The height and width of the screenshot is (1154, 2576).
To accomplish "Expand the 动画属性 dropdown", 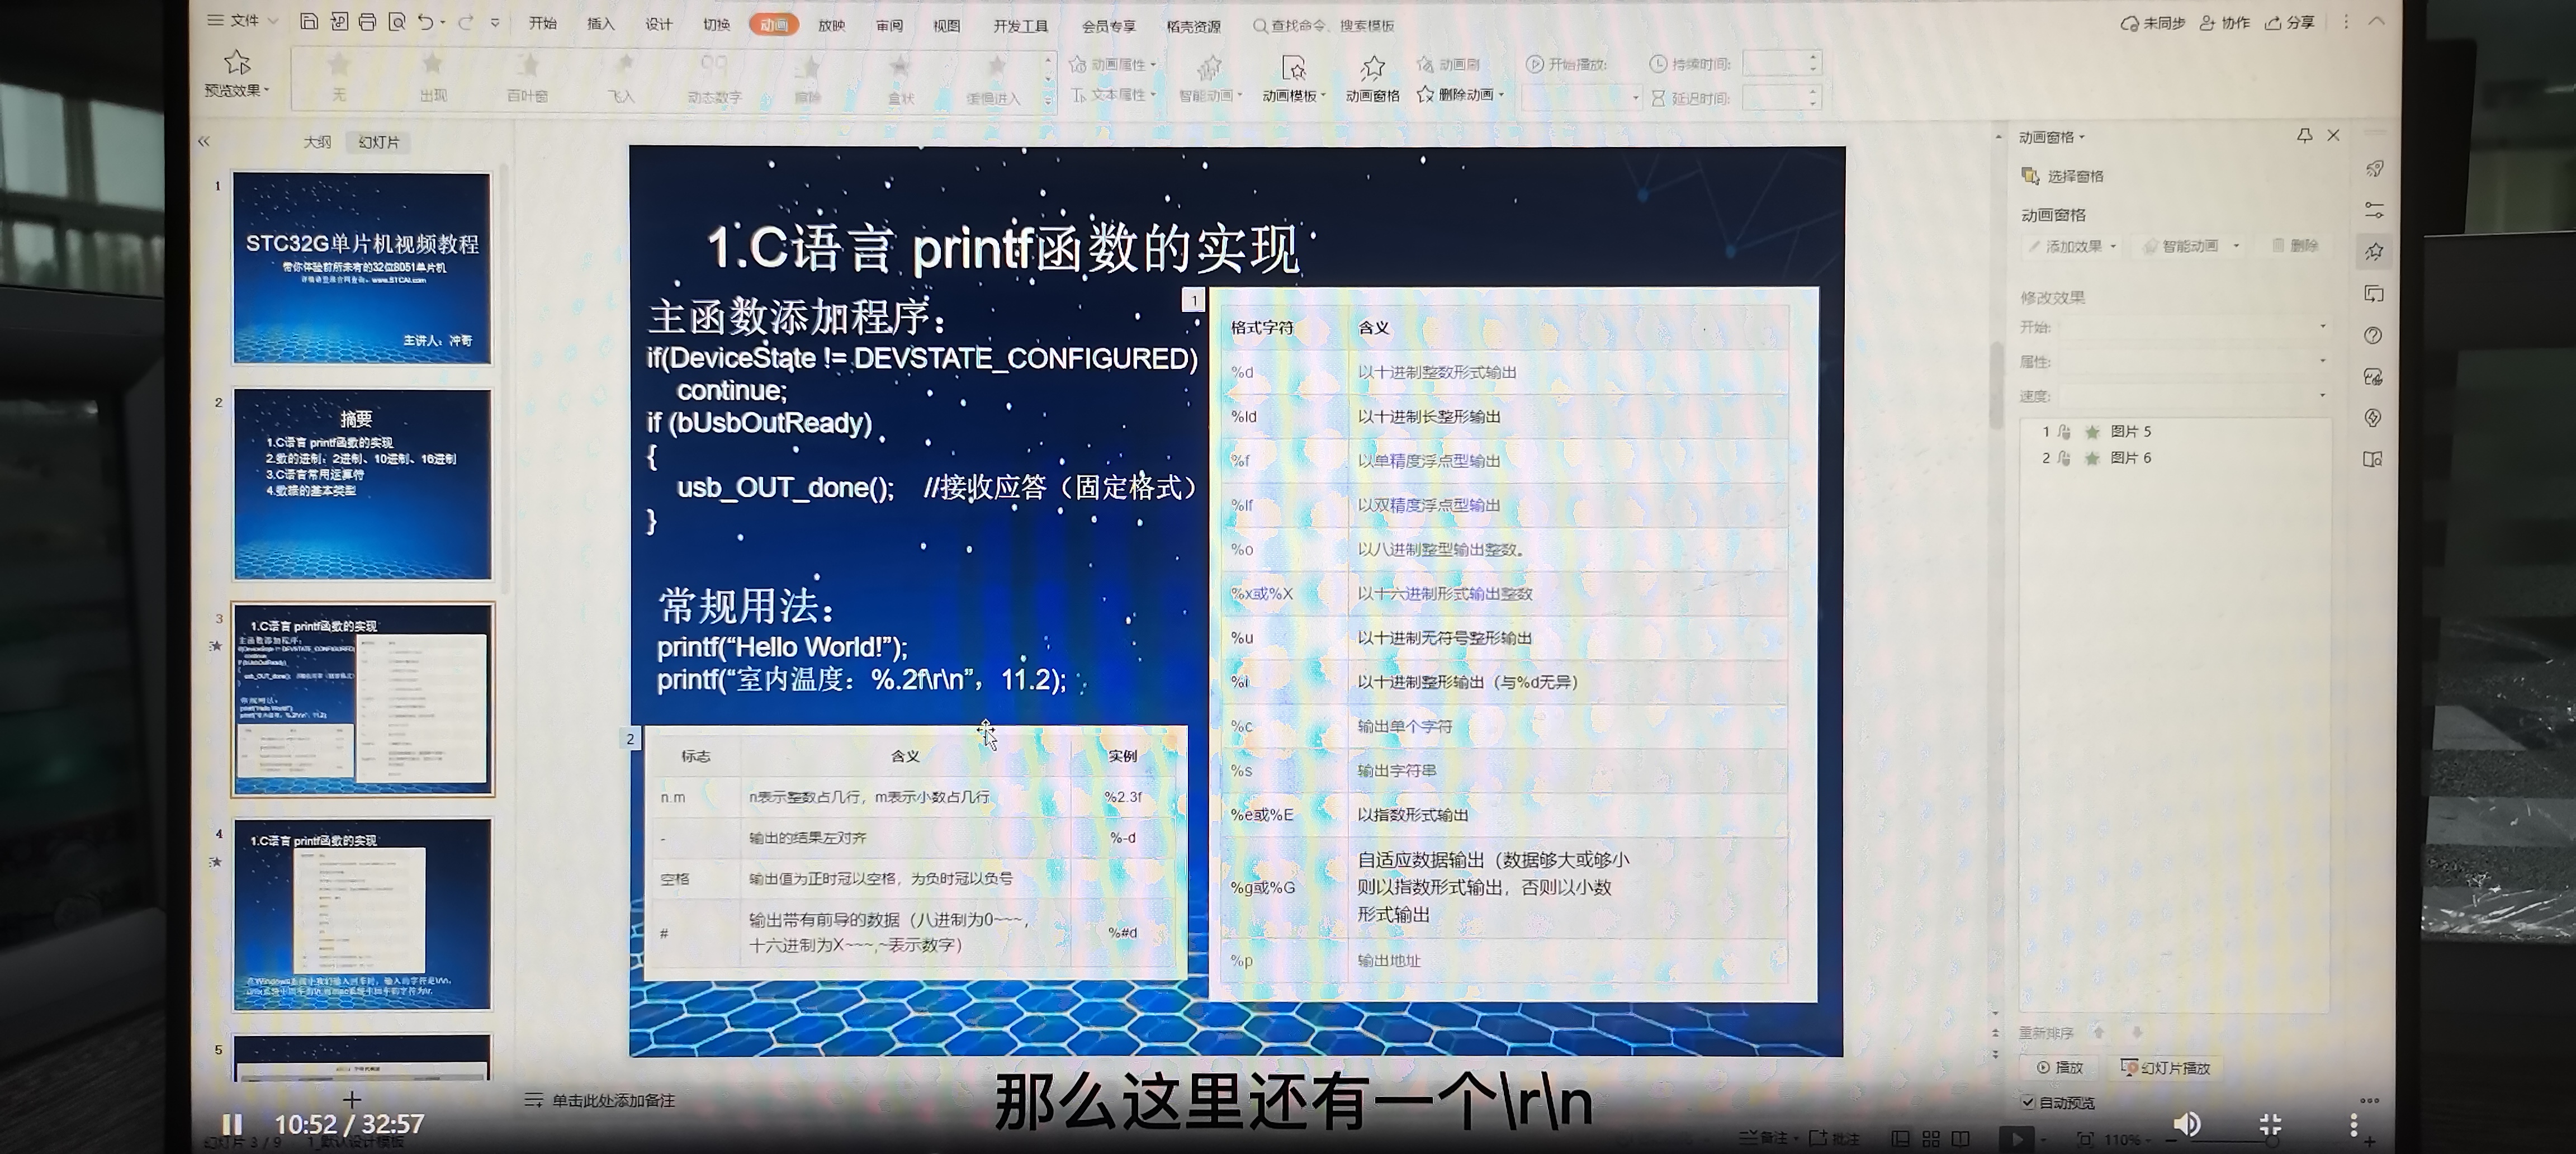I will pyautogui.click(x=1113, y=64).
